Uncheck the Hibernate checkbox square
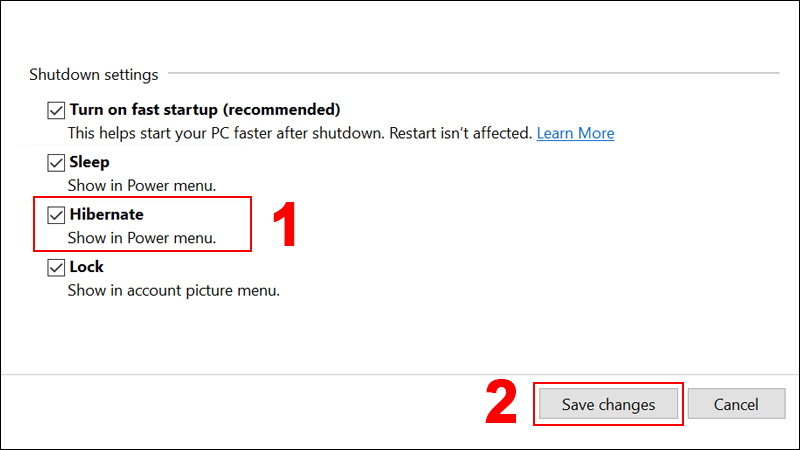Viewport: 800px width, 450px height. click(56, 215)
